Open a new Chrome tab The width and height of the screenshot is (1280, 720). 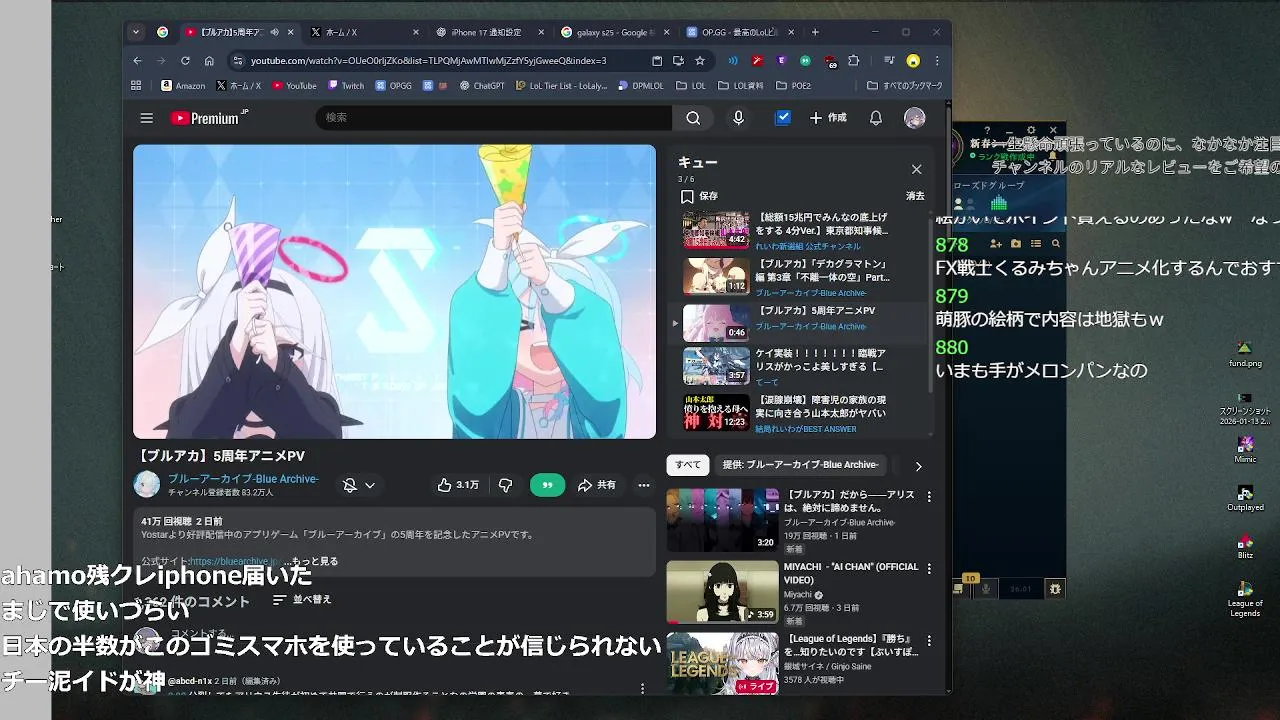[815, 32]
